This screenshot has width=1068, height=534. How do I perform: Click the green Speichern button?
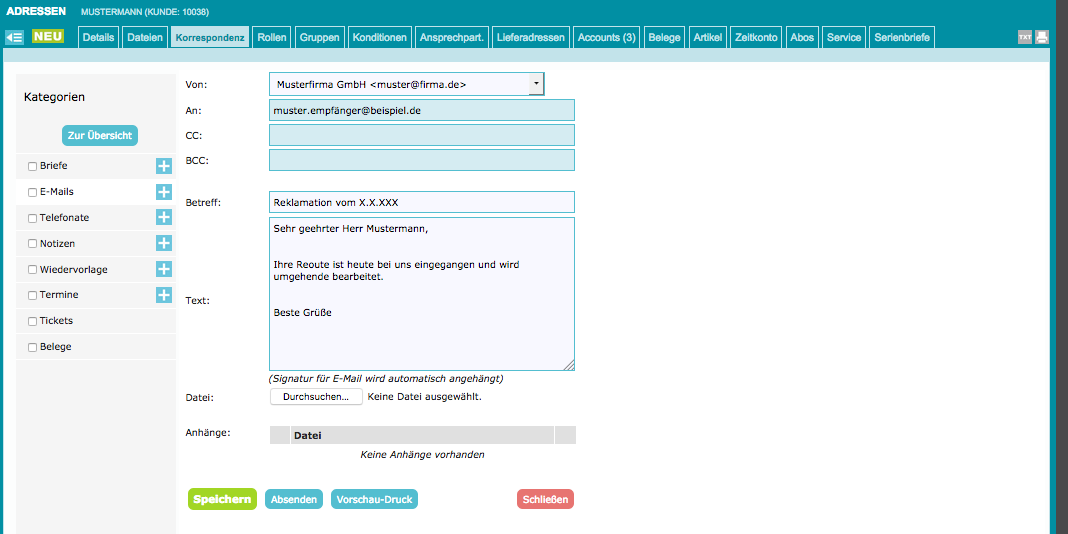(x=222, y=499)
